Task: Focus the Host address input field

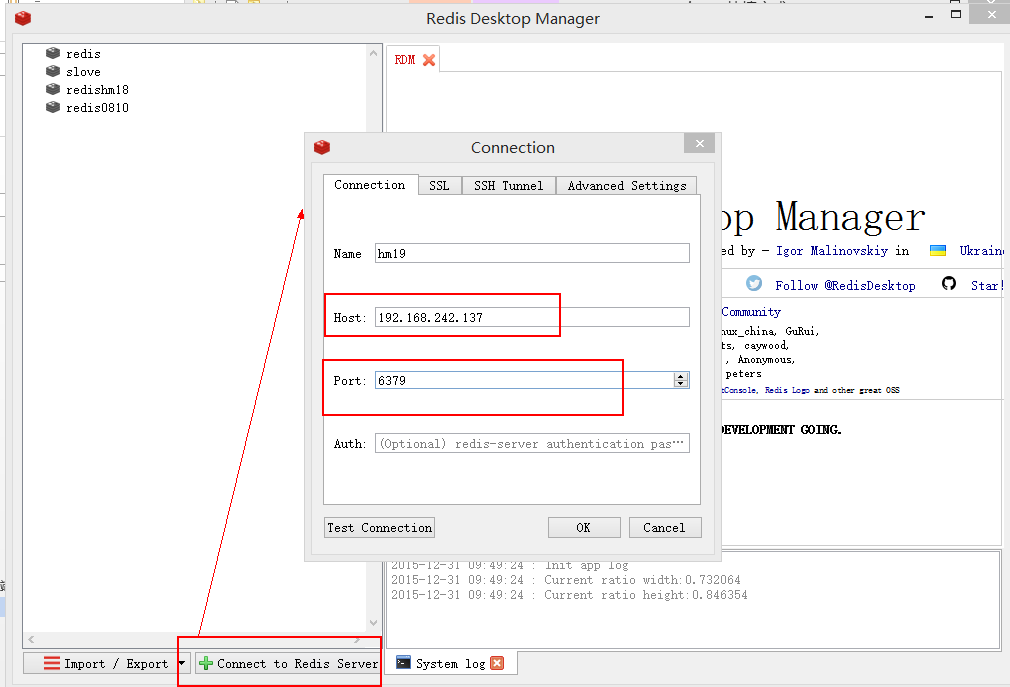Action: click(x=532, y=317)
